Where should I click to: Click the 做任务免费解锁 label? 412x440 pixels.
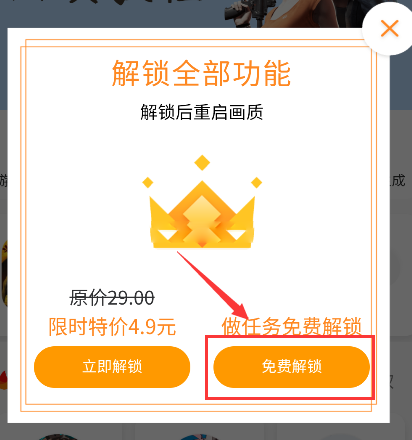click(292, 327)
